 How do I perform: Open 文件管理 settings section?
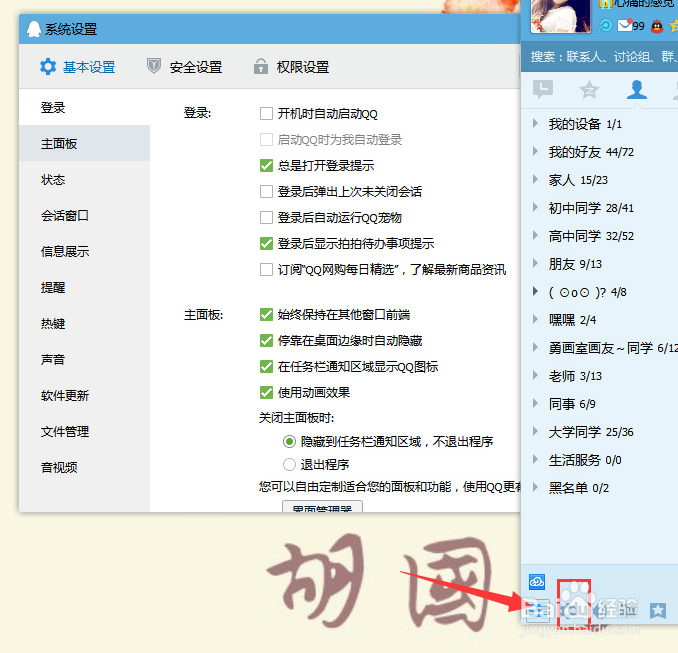(x=84, y=431)
